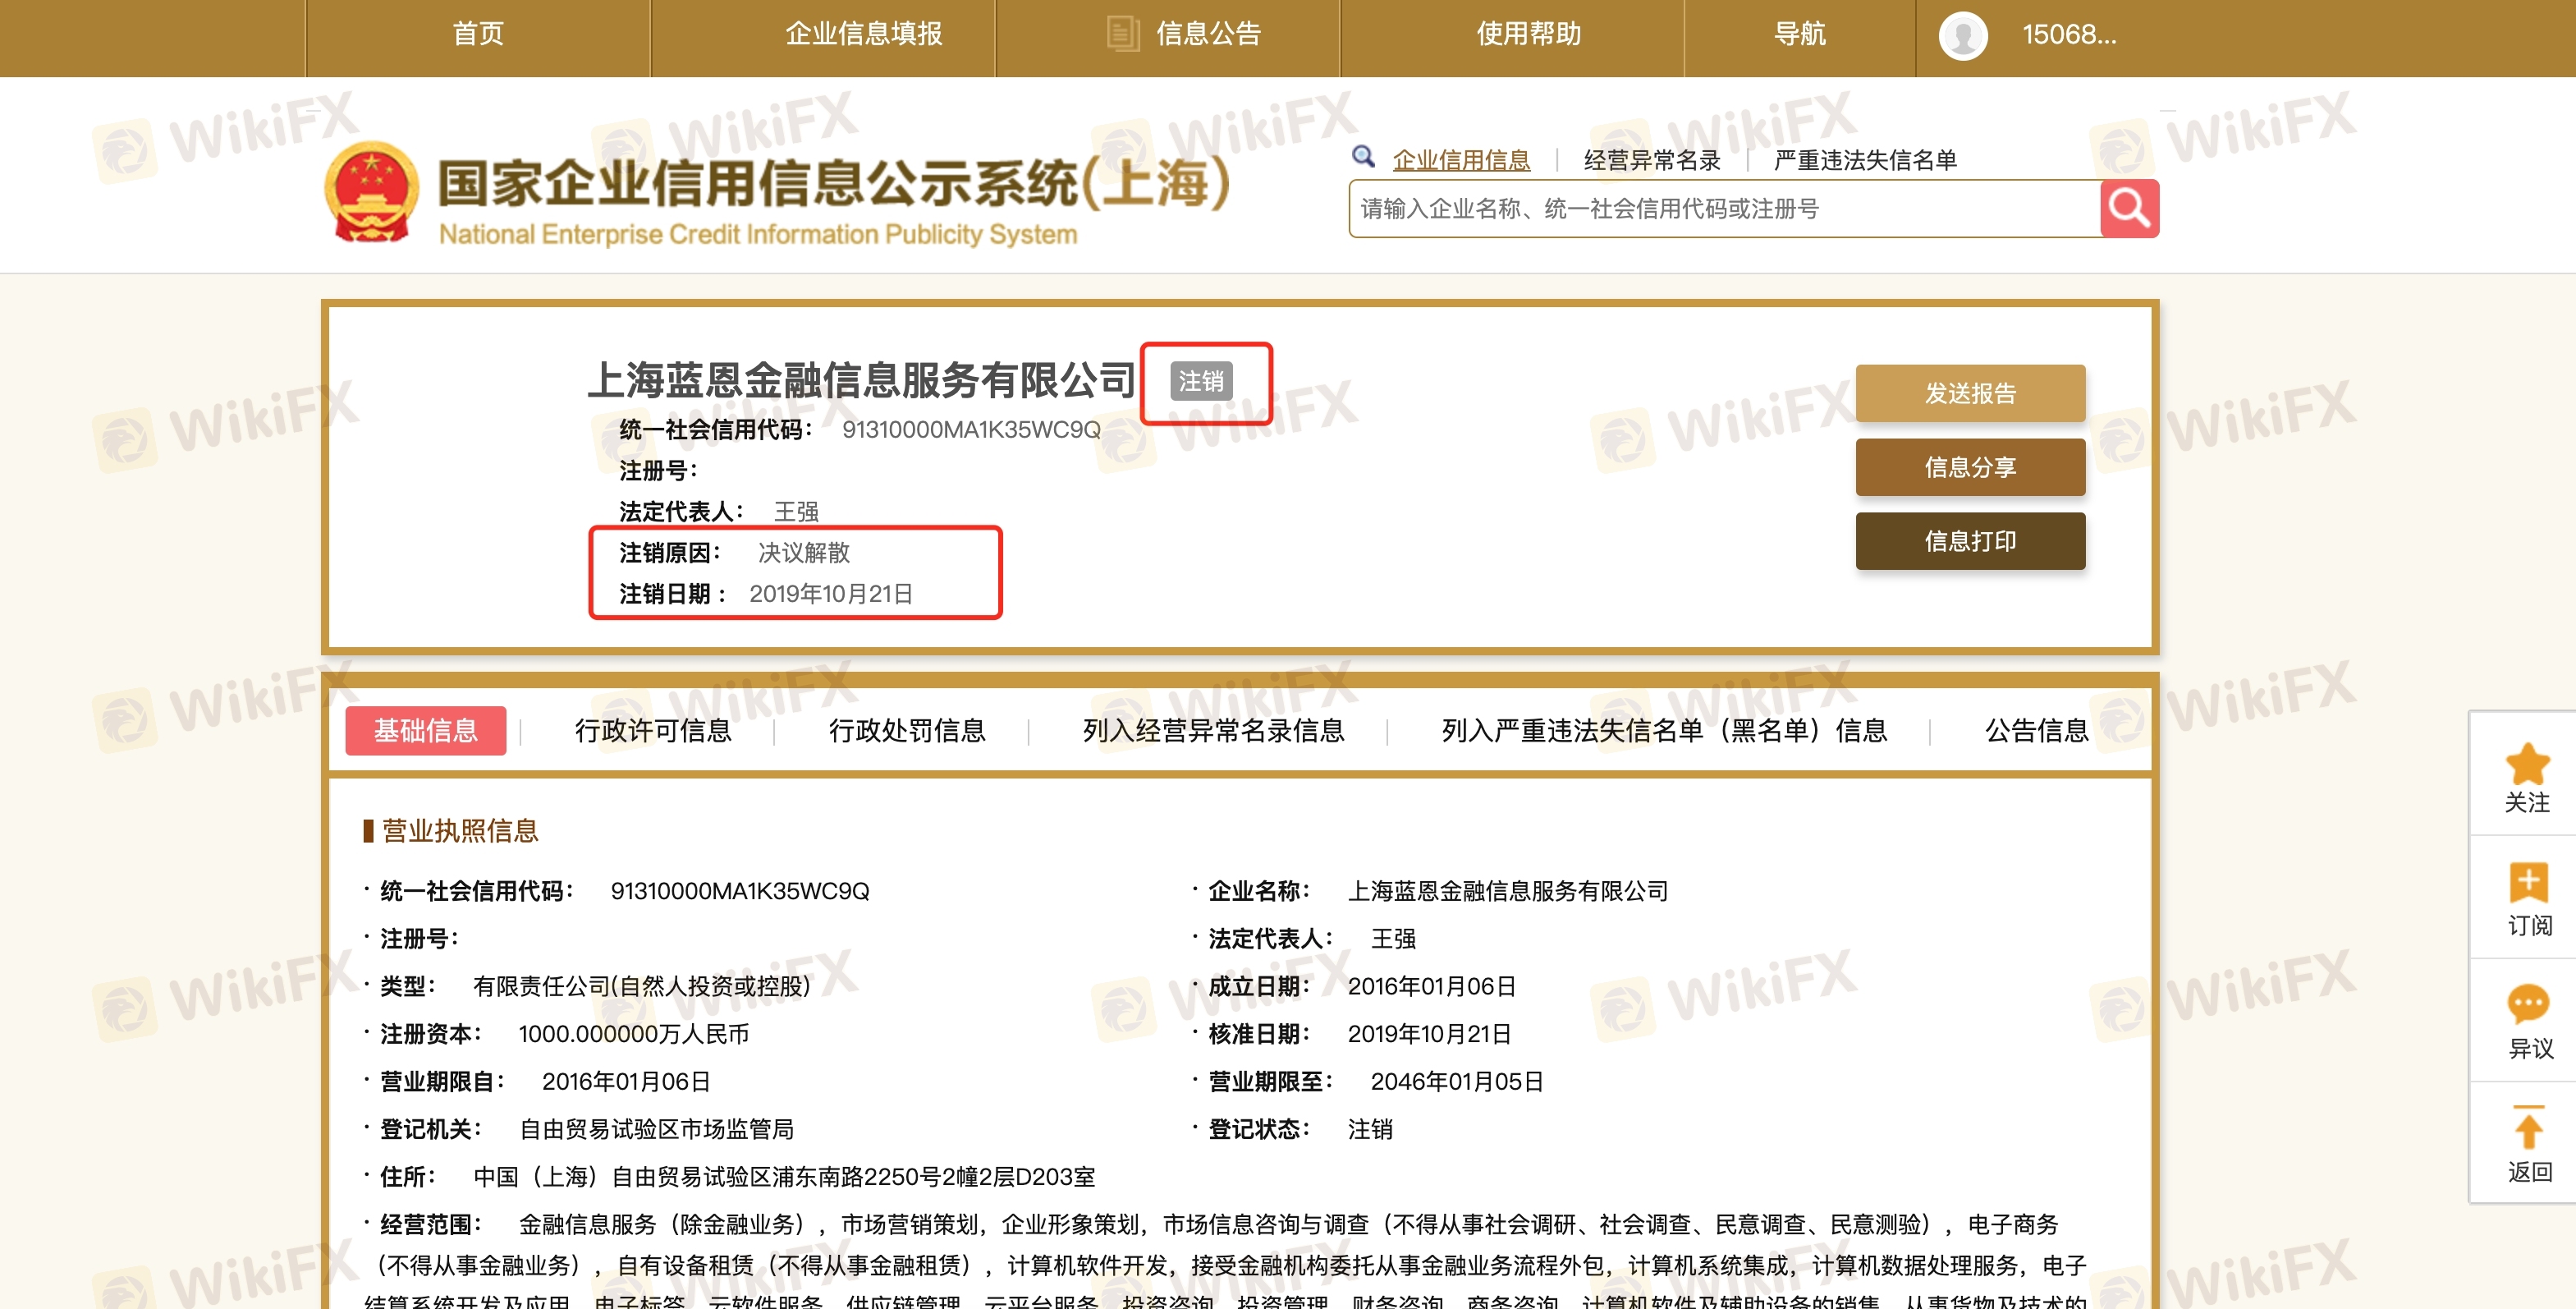
Task: Select the 公告信息 tab
Action: tap(2036, 731)
